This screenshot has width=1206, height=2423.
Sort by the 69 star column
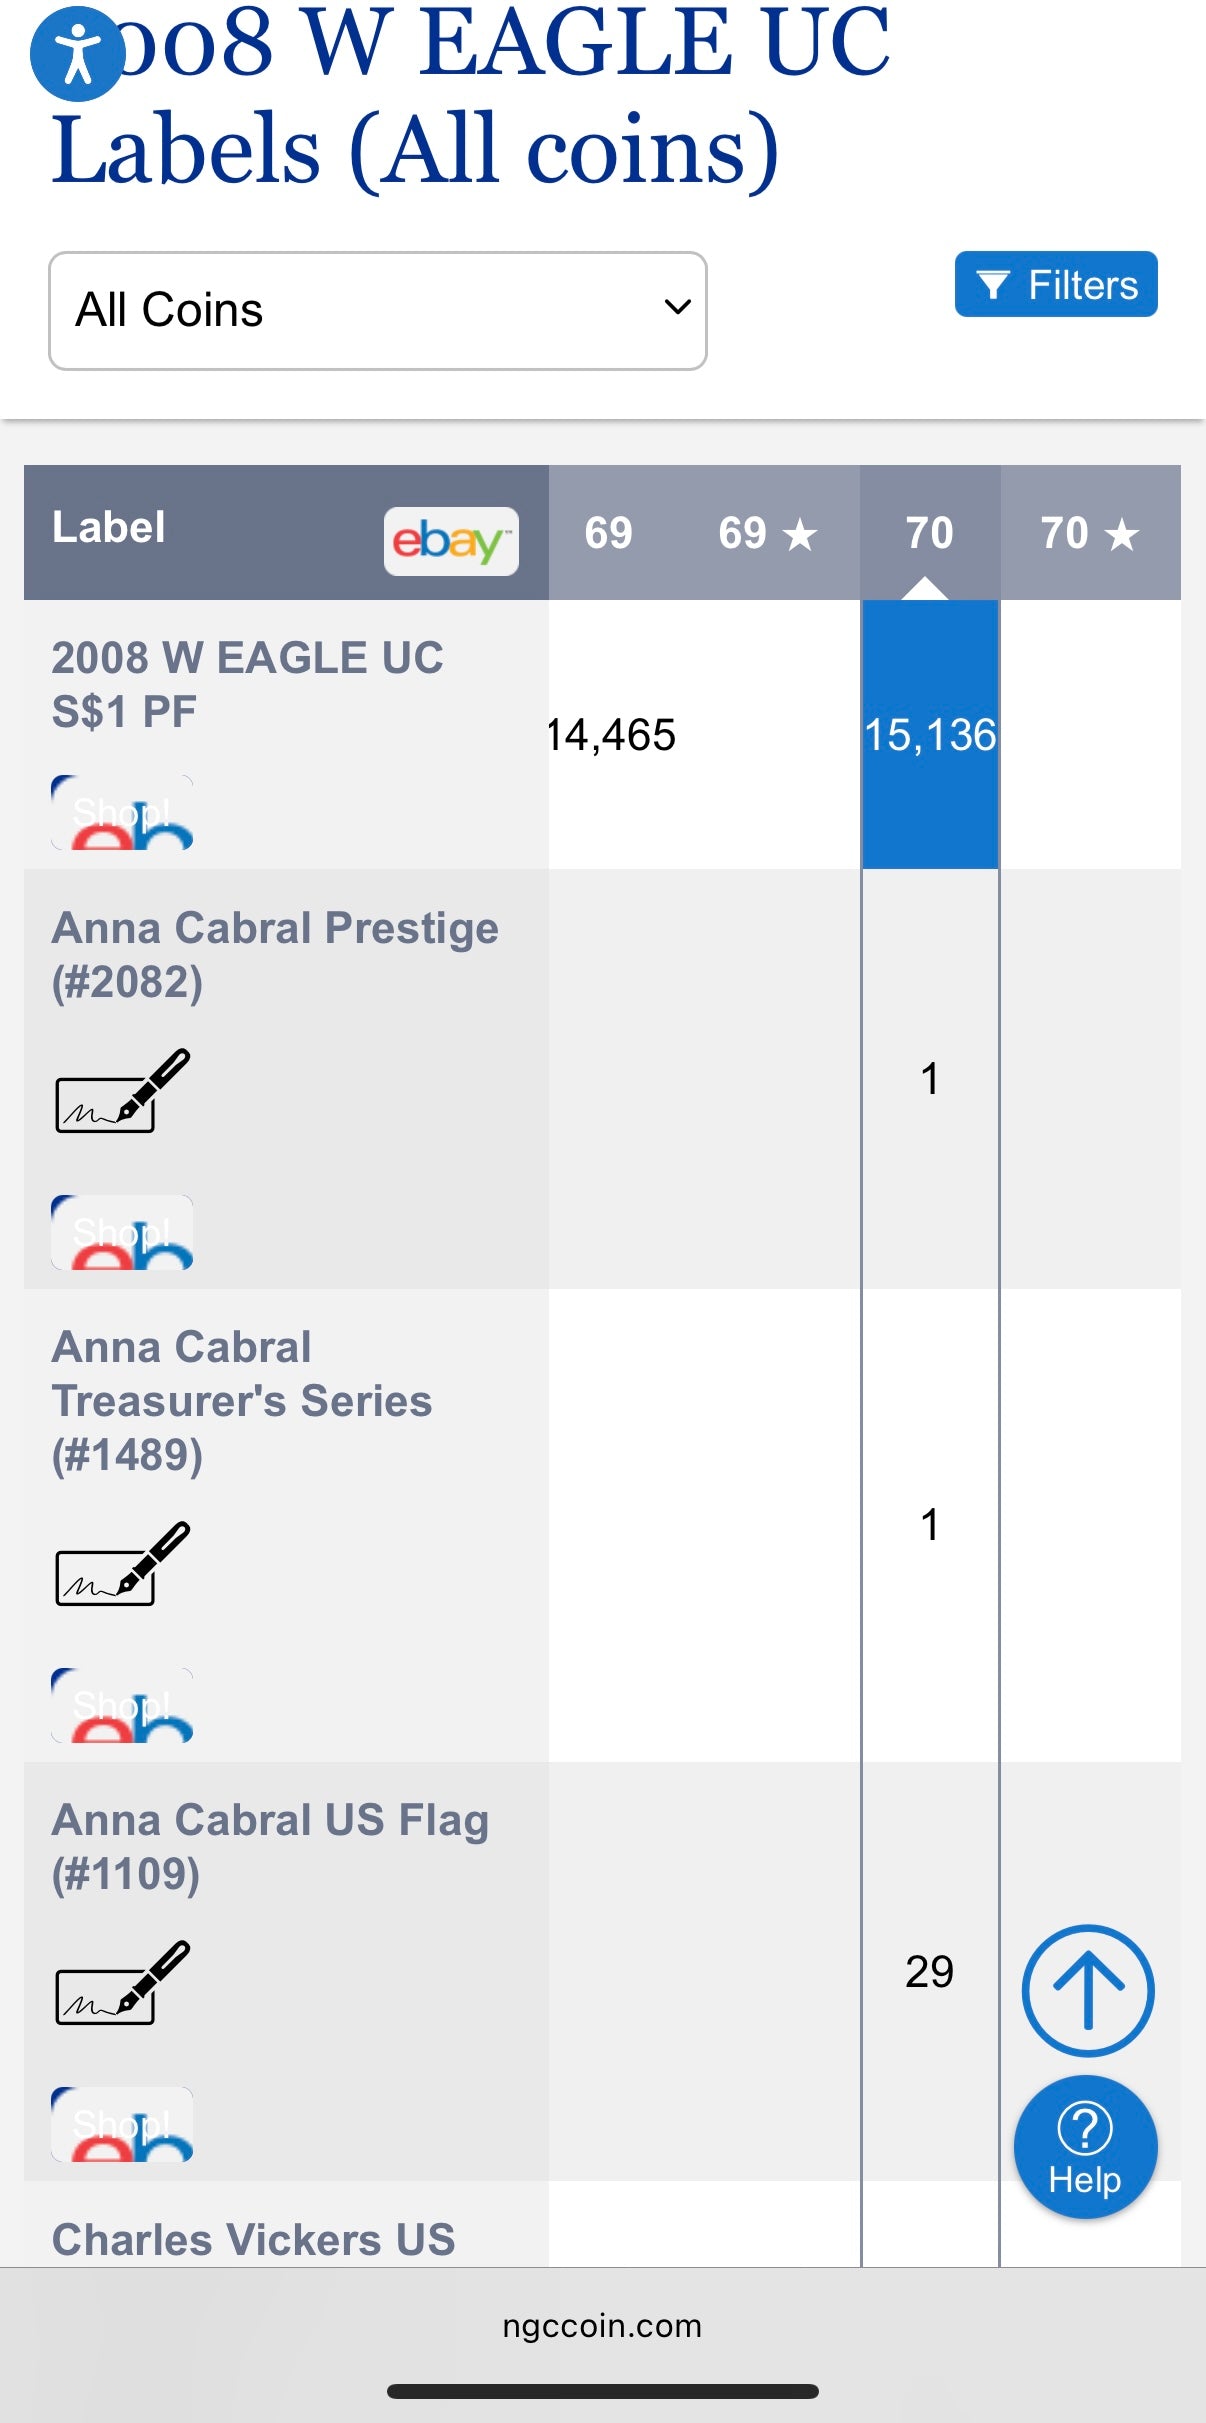tap(767, 533)
